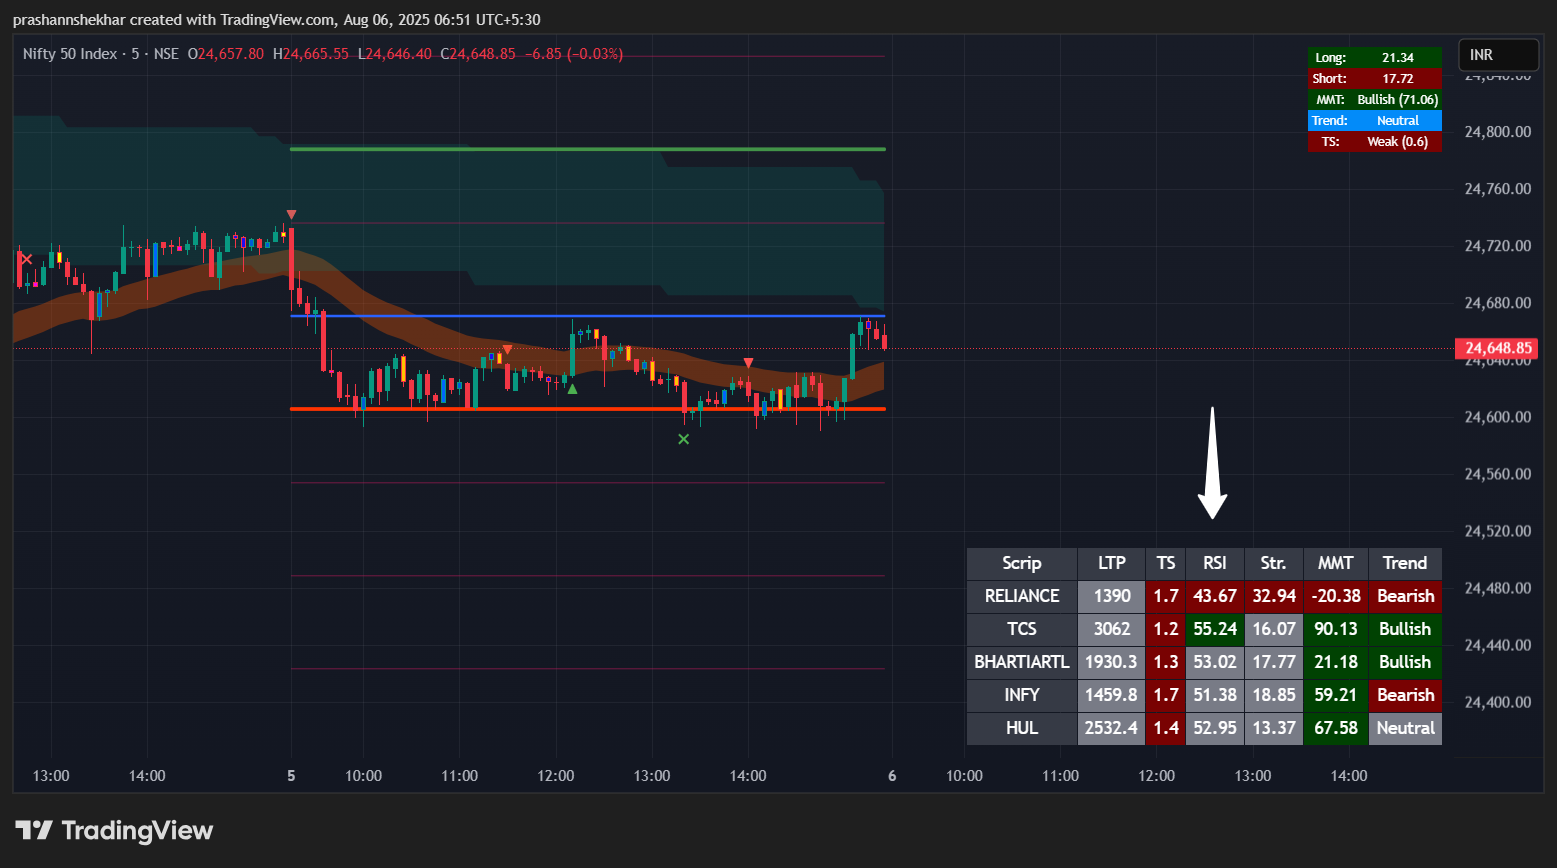Viewport: 1557px width, 868px height.
Task: Click the date label 6 on time axis
Action: pos(892,776)
